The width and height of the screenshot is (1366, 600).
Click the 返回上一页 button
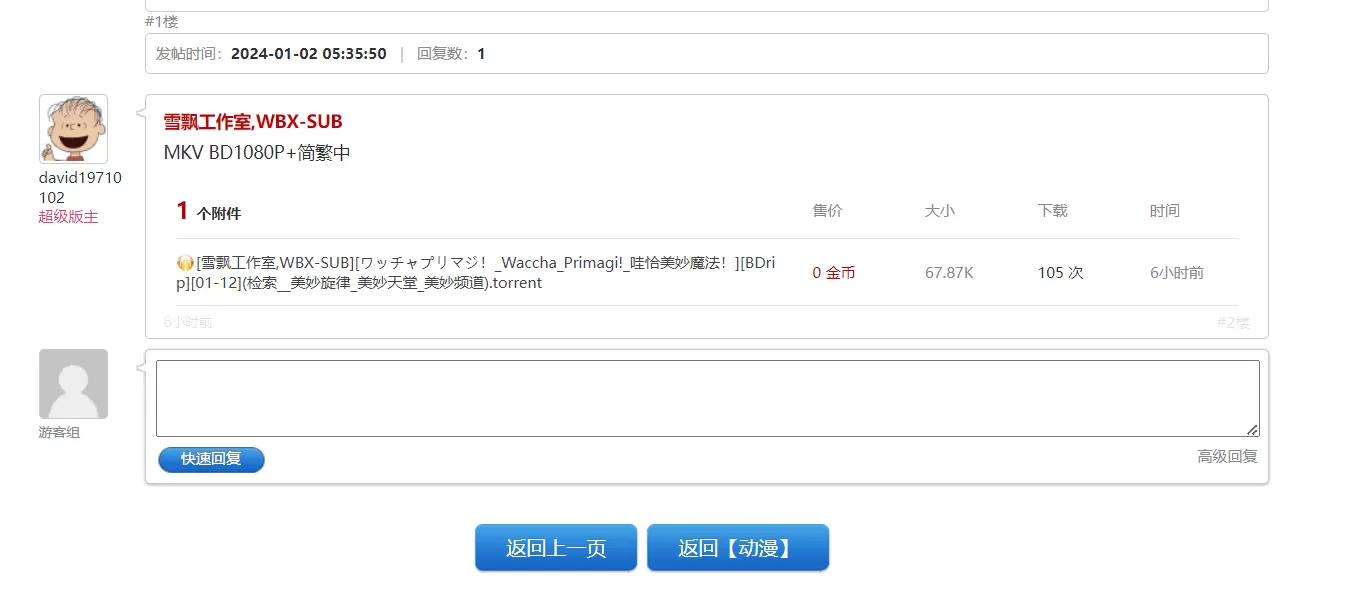pos(556,547)
